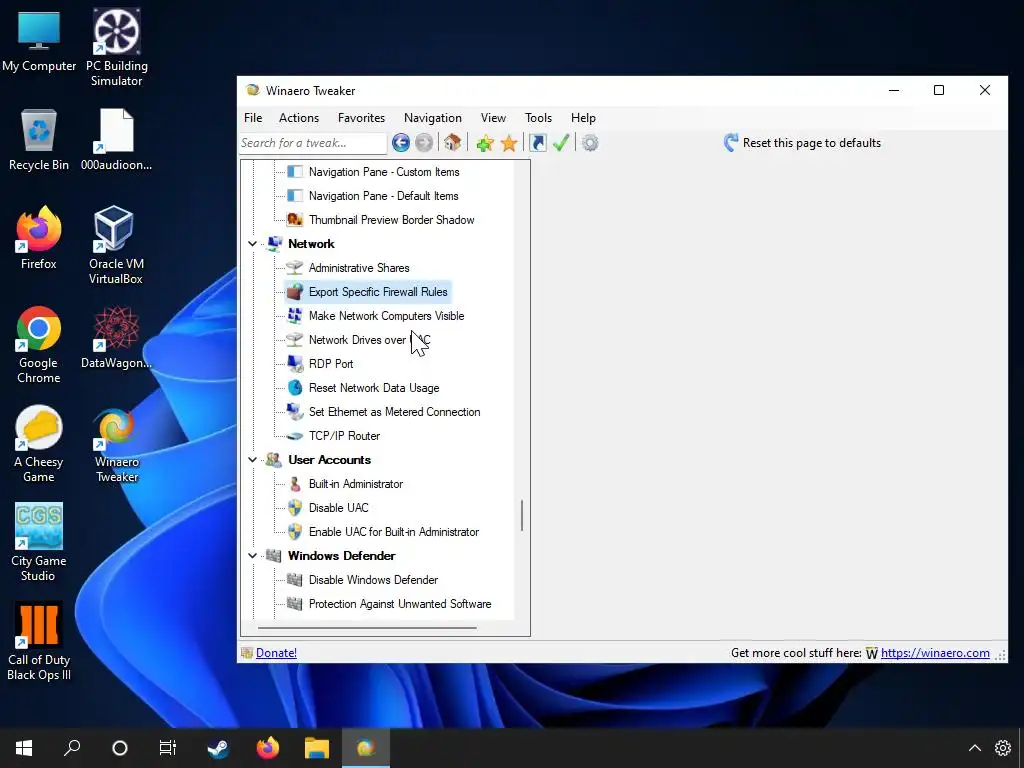
Task: Open the Actions menu
Action: point(298,118)
